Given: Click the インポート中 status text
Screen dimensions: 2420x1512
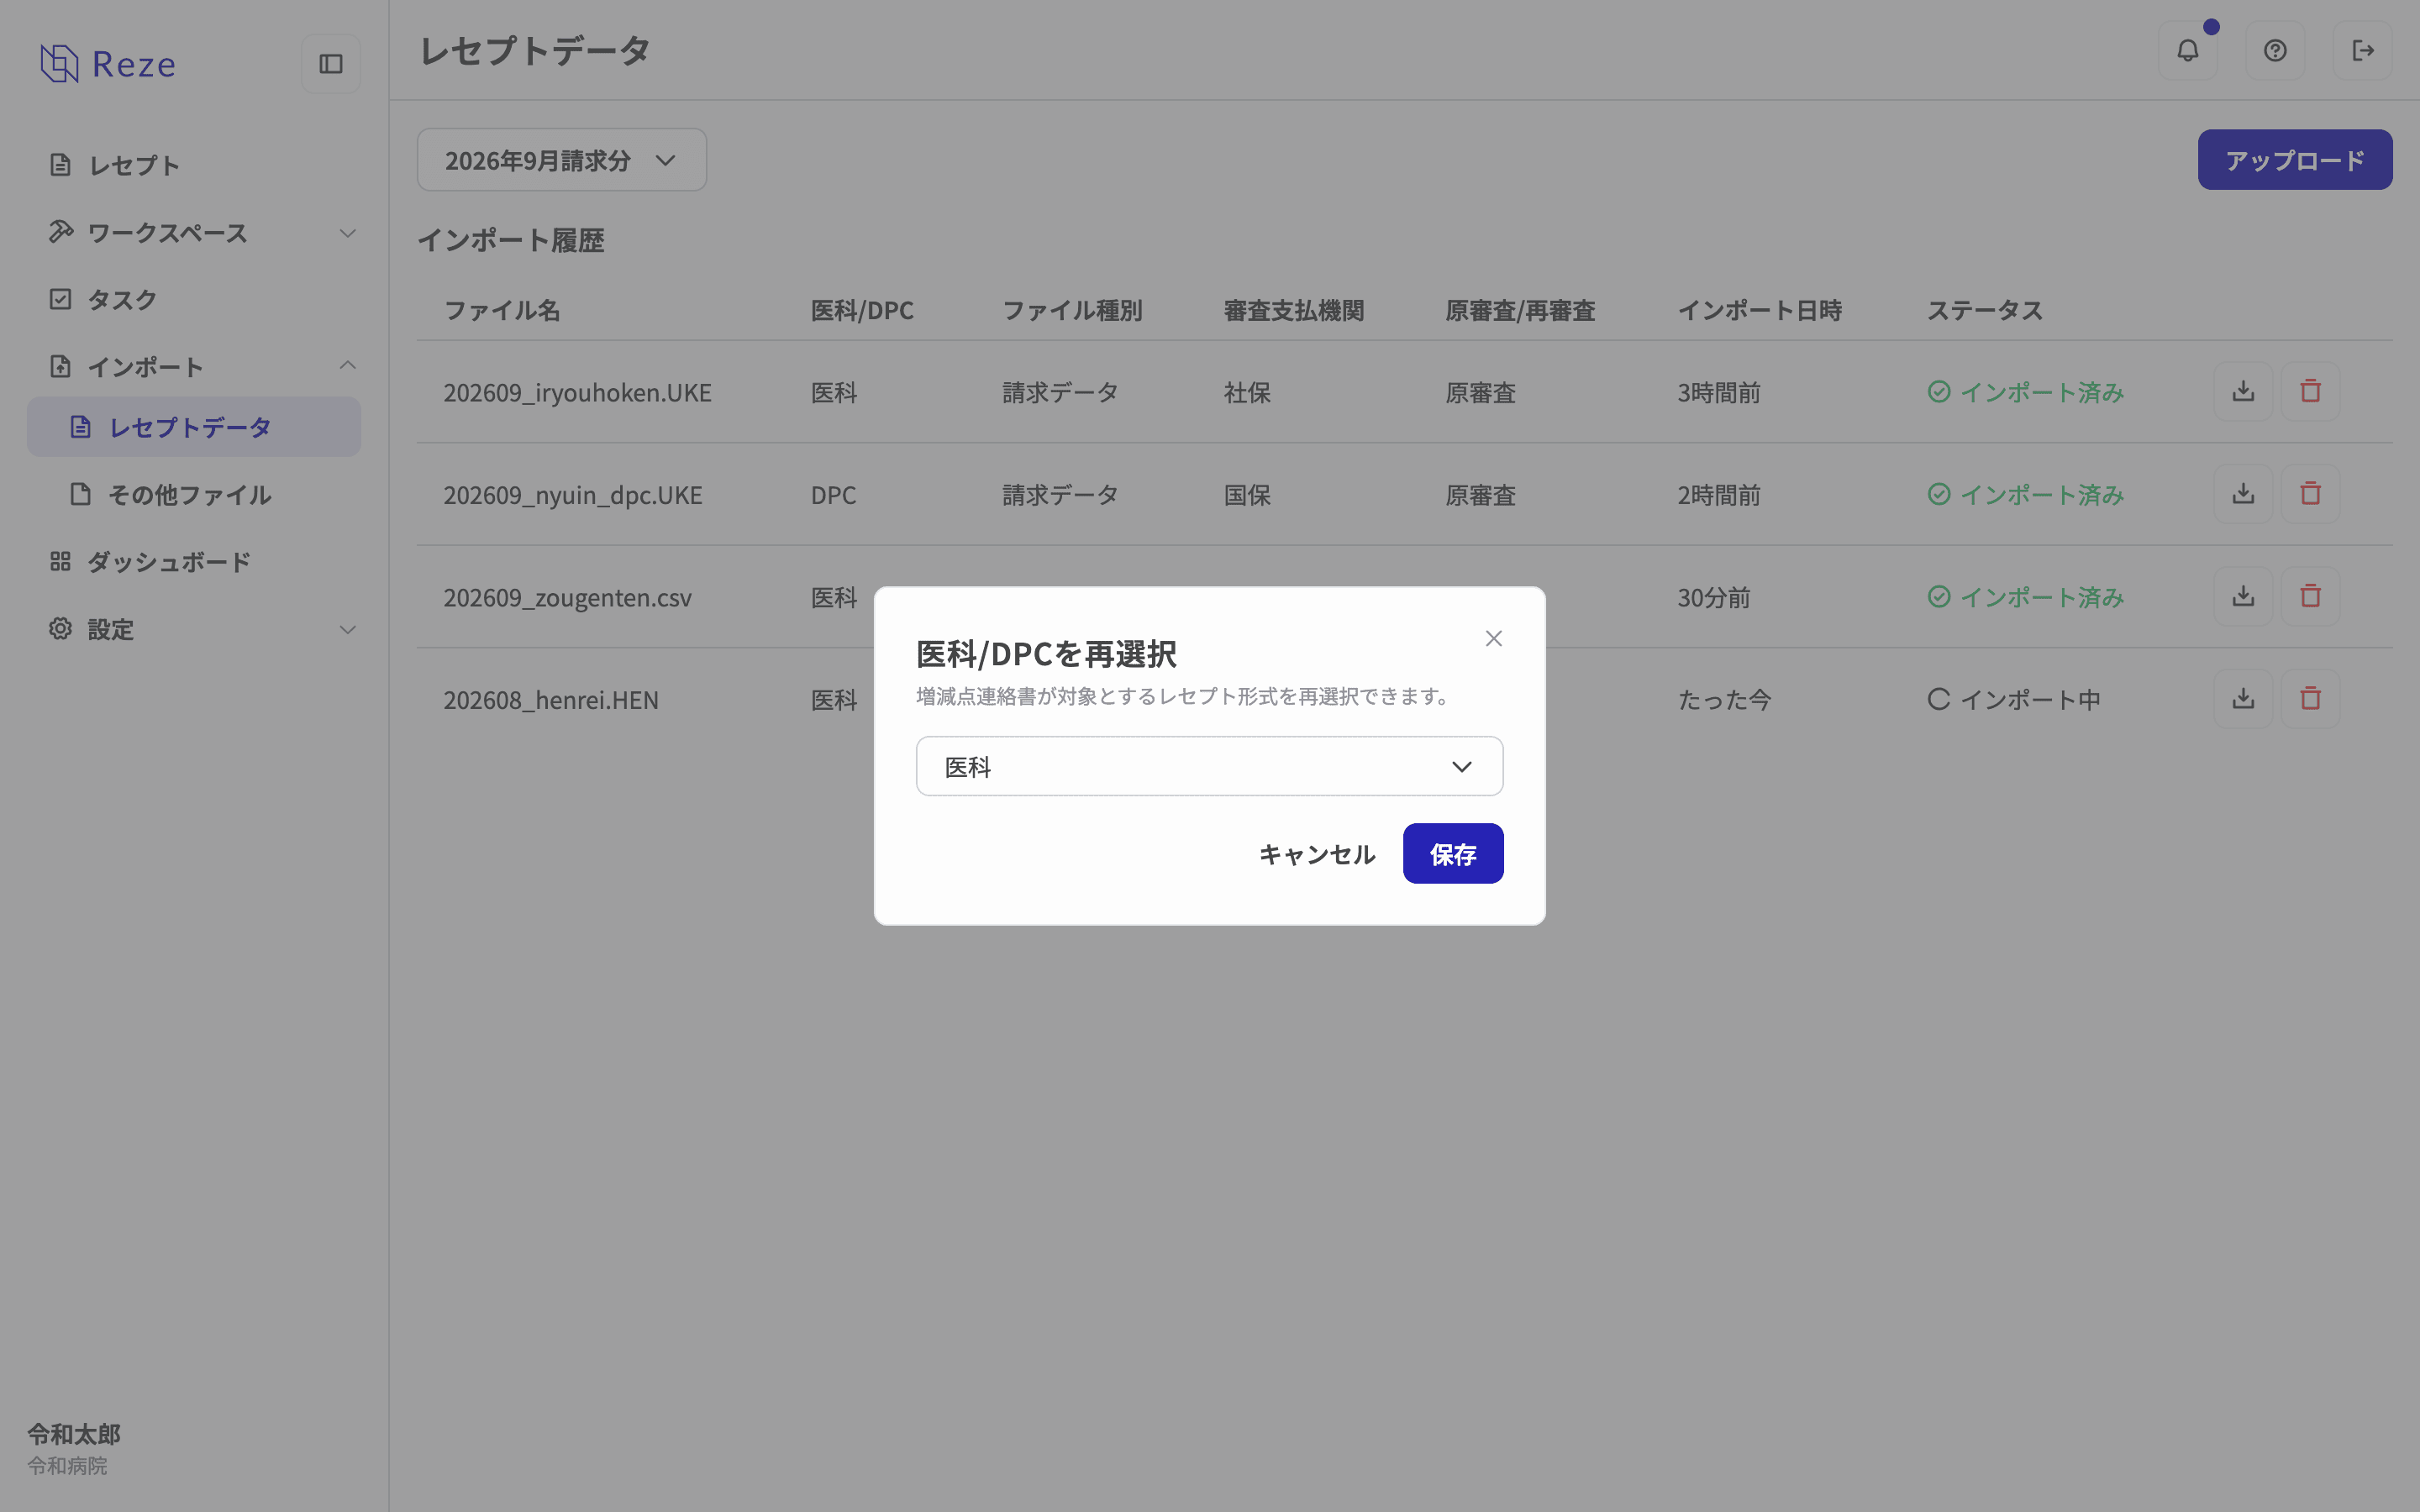Looking at the screenshot, I should coord(2030,700).
